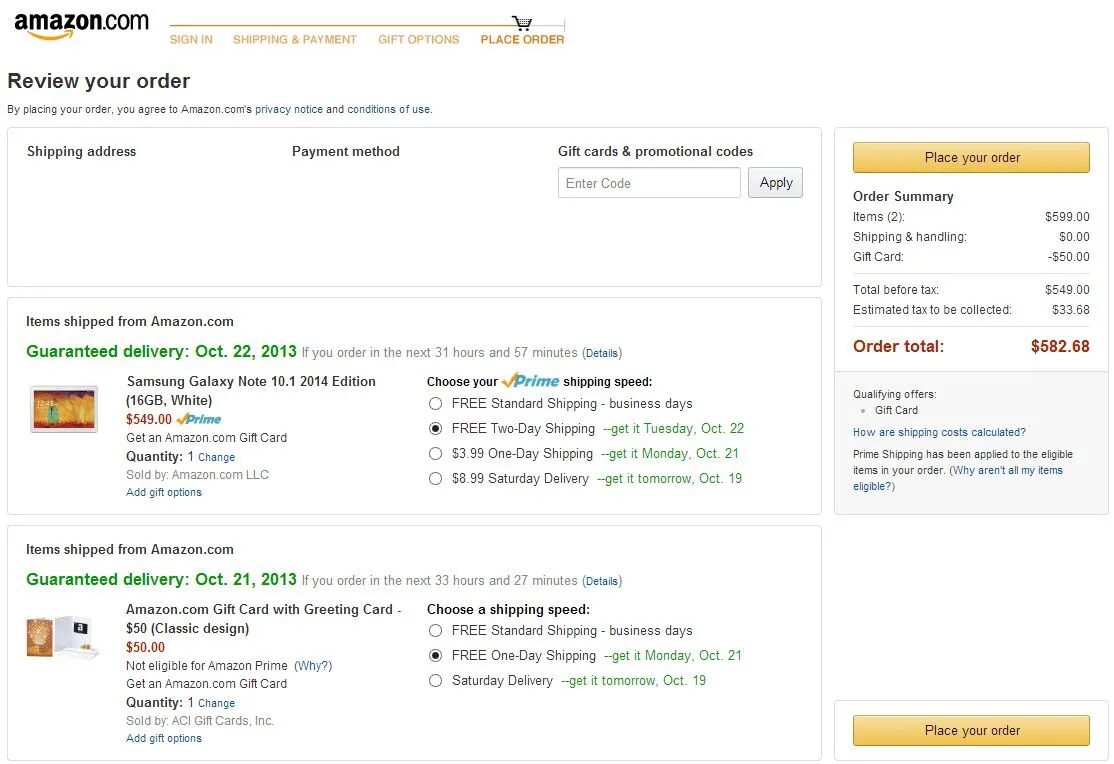
Task: Click the Samsung Galaxy Note tablet thumbnail
Action: pos(64,409)
